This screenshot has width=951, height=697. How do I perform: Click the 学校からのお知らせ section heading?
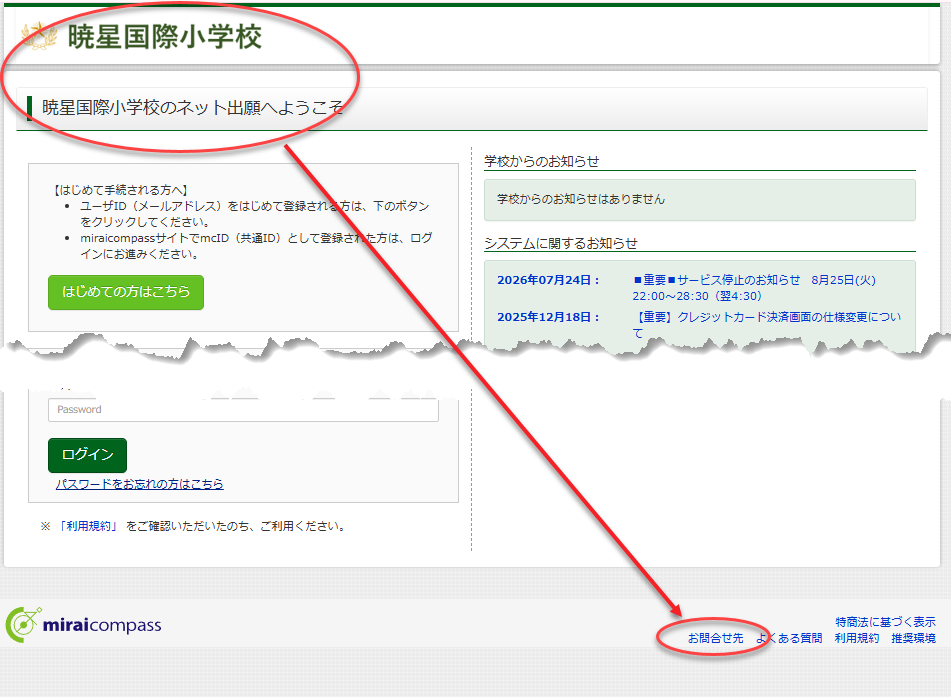[542, 161]
